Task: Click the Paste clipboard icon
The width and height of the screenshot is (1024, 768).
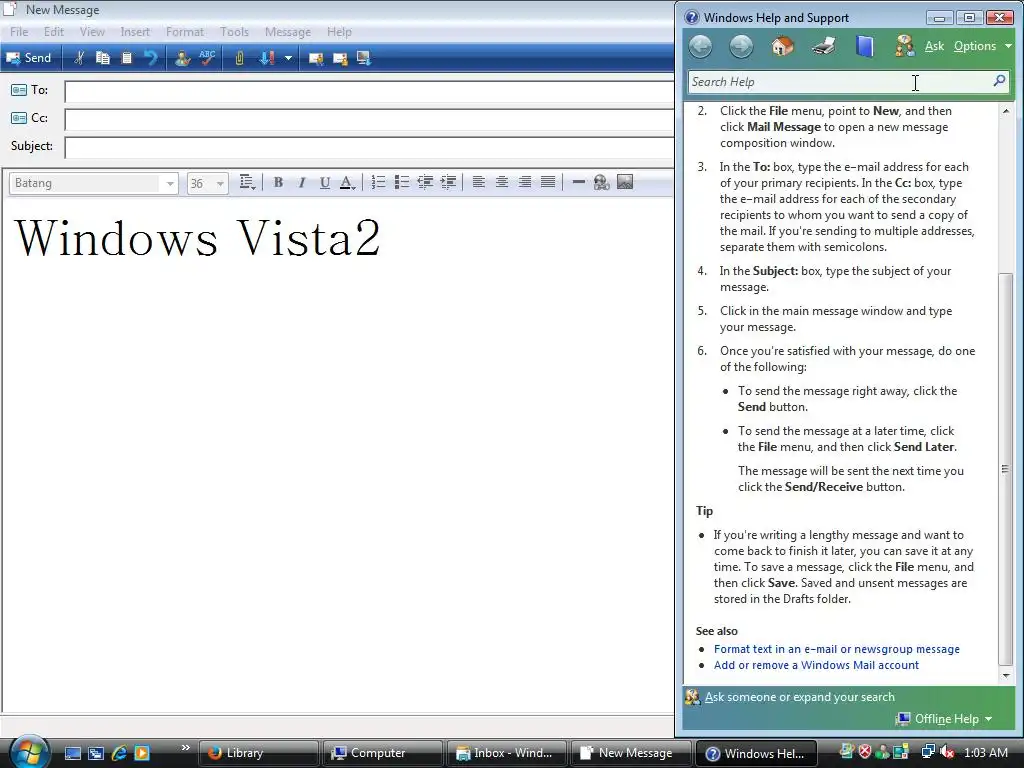Action: [x=127, y=58]
